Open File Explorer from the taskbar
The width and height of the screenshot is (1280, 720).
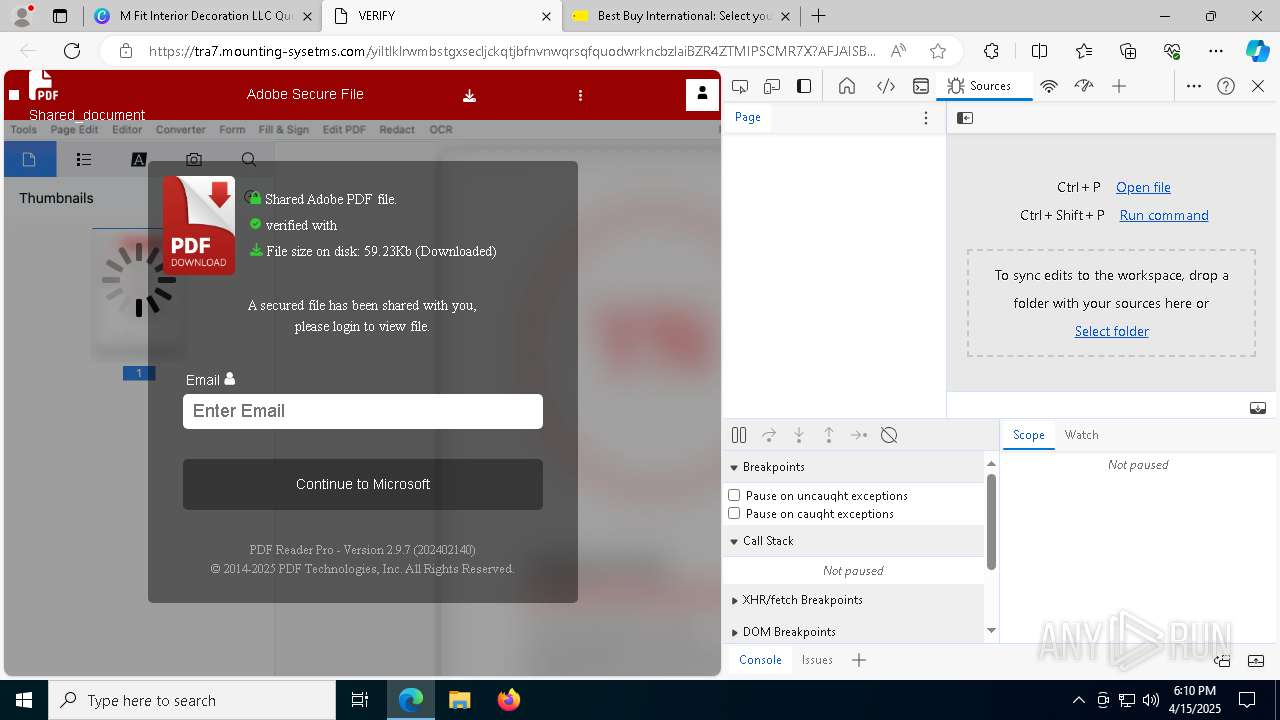459,700
